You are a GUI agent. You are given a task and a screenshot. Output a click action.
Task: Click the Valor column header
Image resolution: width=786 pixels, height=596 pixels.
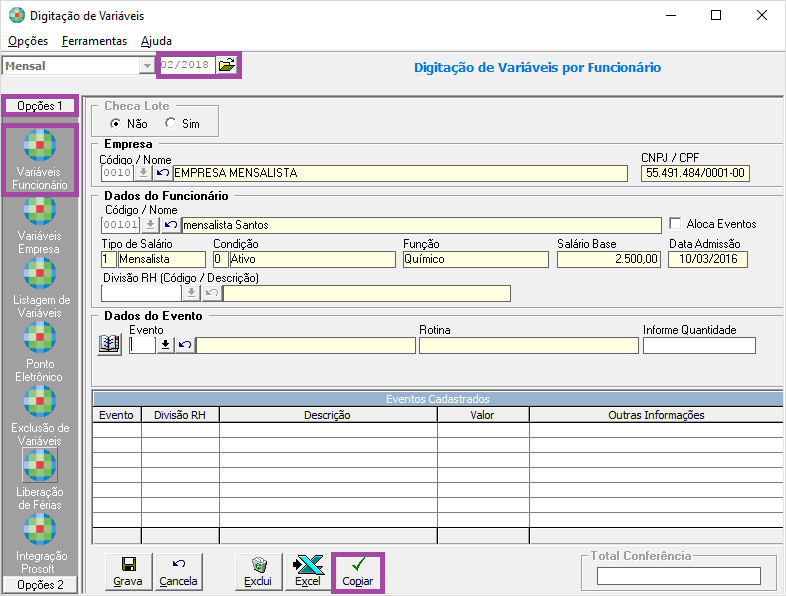point(483,415)
